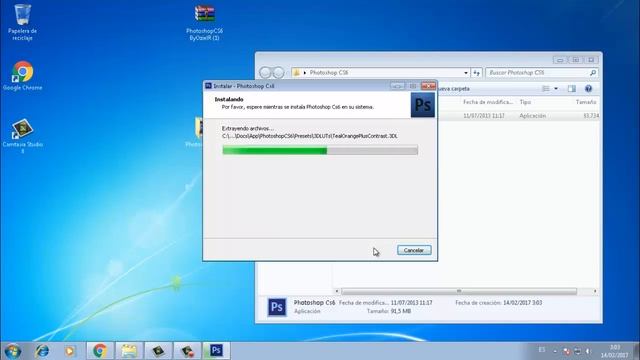Sort by Tipo column
Viewport: 640px width, 360px height.
tap(525, 102)
